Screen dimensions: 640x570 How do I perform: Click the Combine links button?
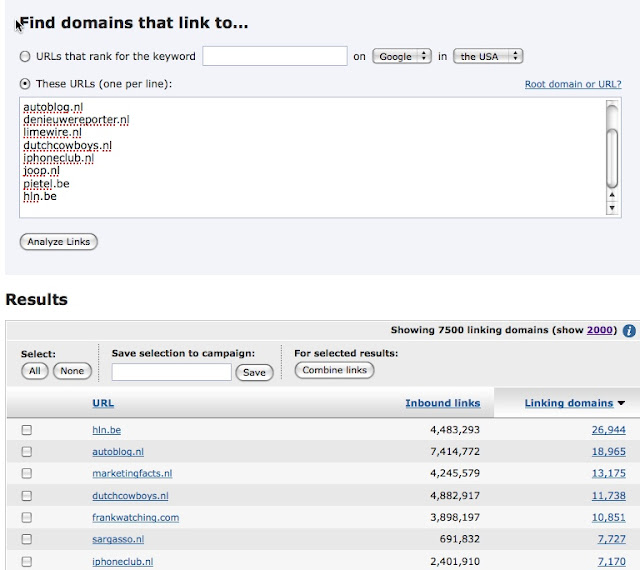(x=334, y=370)
